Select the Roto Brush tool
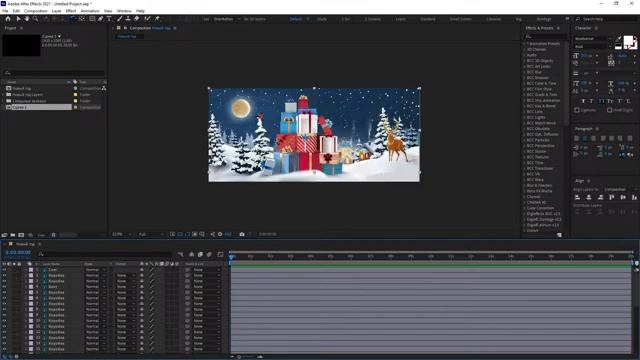 147,19
